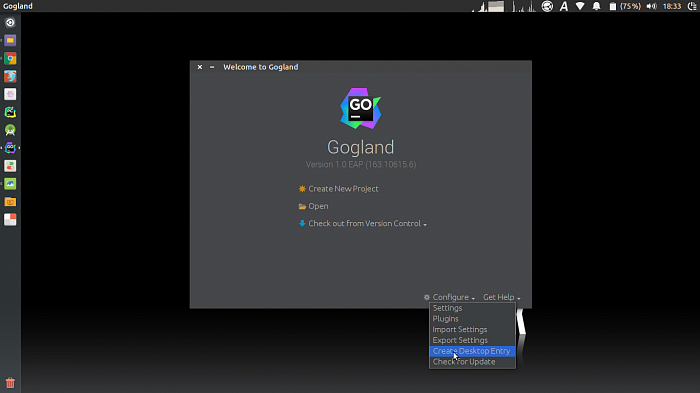Image resolution: width=700 pixels, height=393 pixels.
Task: Close the Welcome to Gogland window
Action: (x=200, y=67)
